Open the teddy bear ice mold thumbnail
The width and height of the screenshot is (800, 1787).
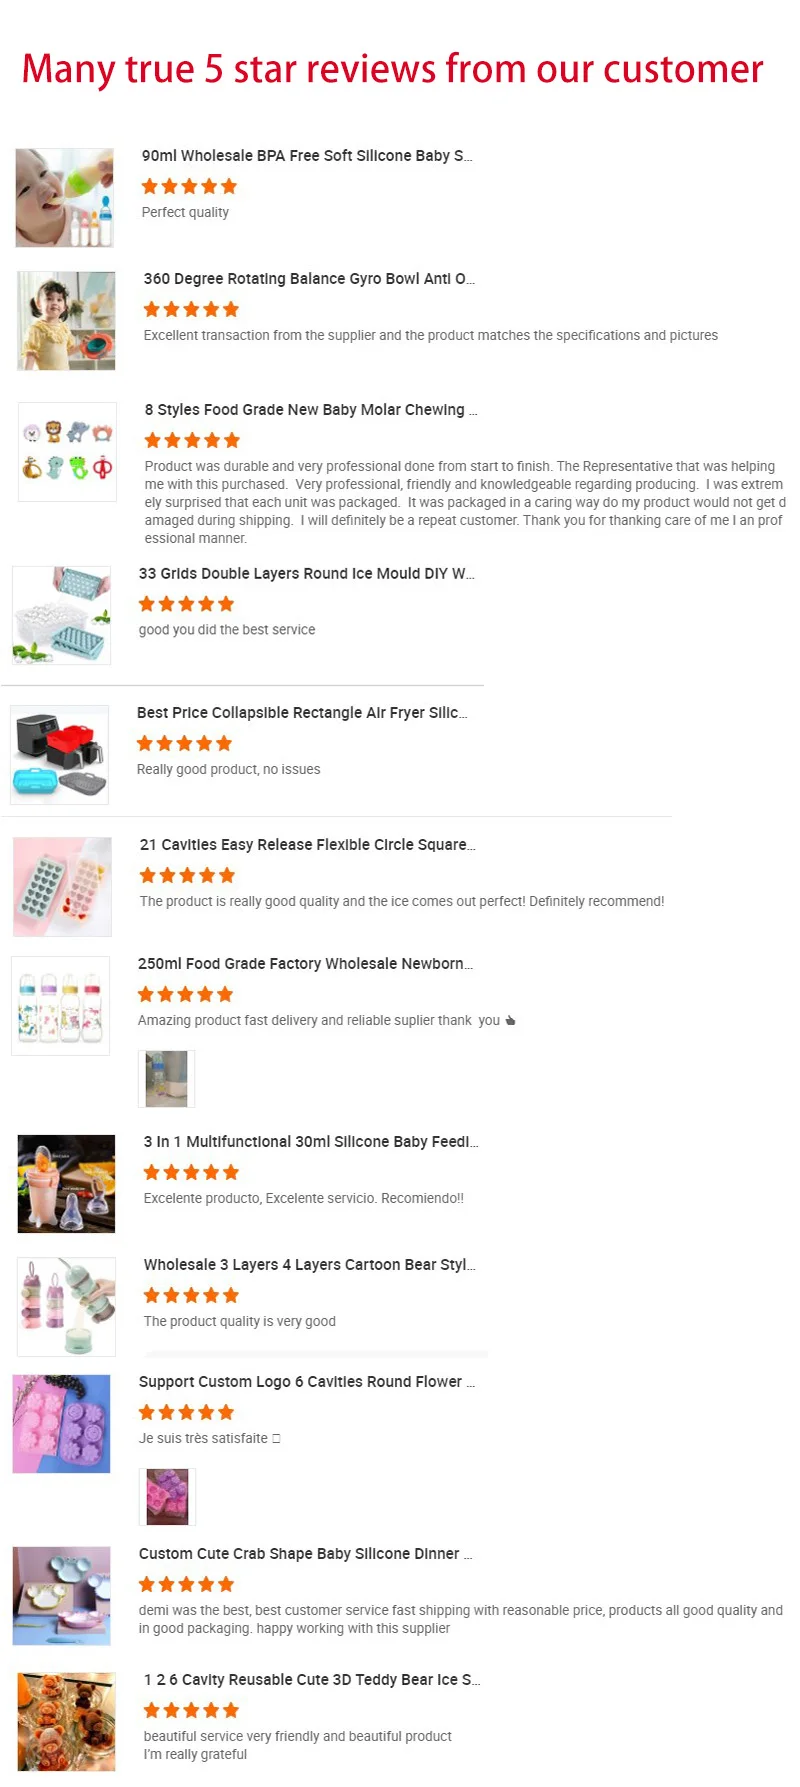[67, 1722]
